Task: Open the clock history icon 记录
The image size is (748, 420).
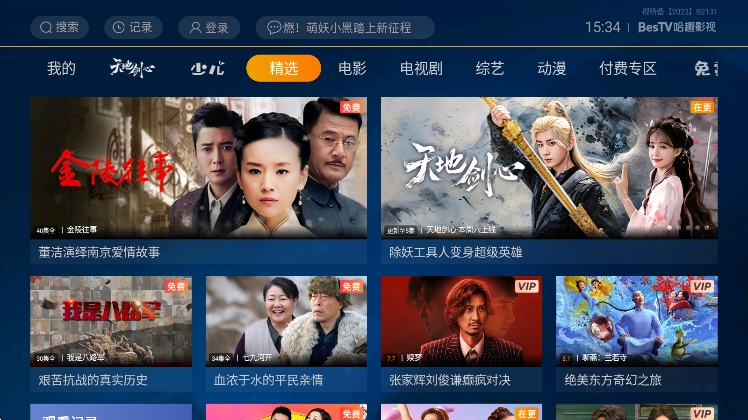Action: 118,28
